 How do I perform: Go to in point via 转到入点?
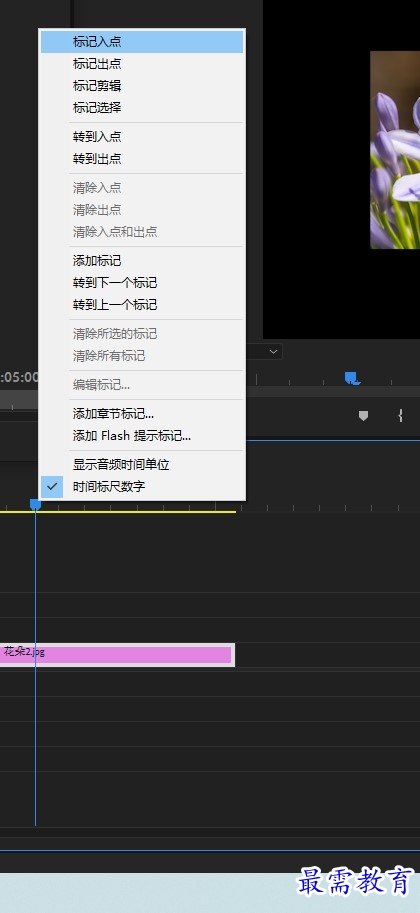tap(142, 137)
